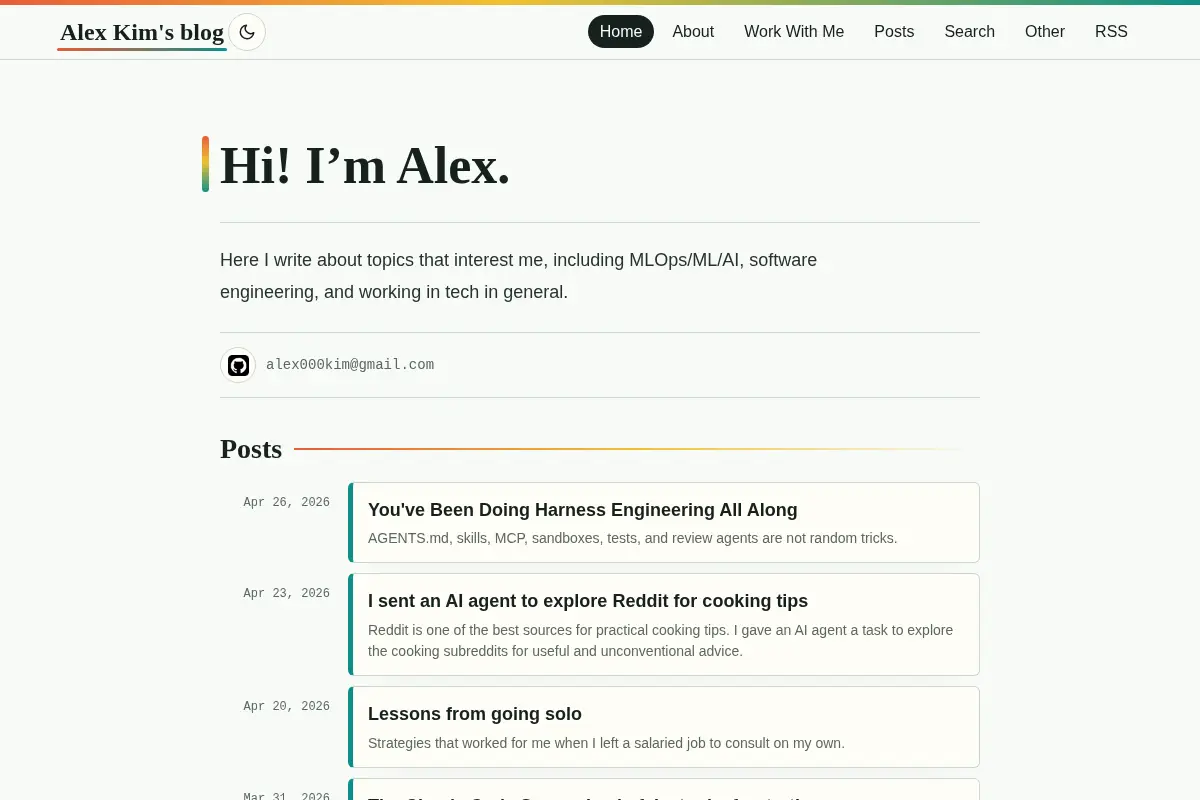Viewport: 1200px width, 800px height.
Task: Click the Posts section heading
Action: (251, 449)
